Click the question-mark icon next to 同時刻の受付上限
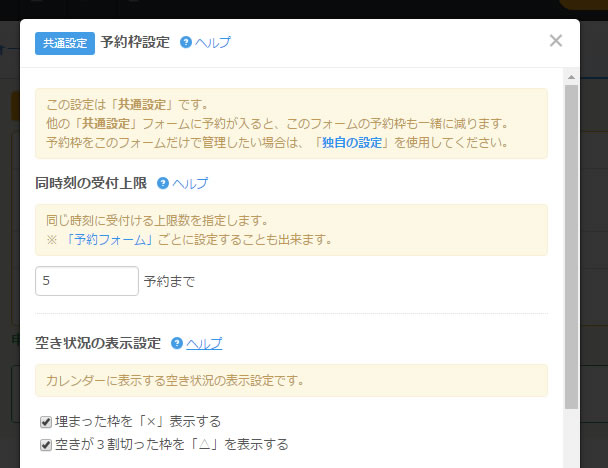The width and height of the screenshot is (608, 468). click(163, 184)
